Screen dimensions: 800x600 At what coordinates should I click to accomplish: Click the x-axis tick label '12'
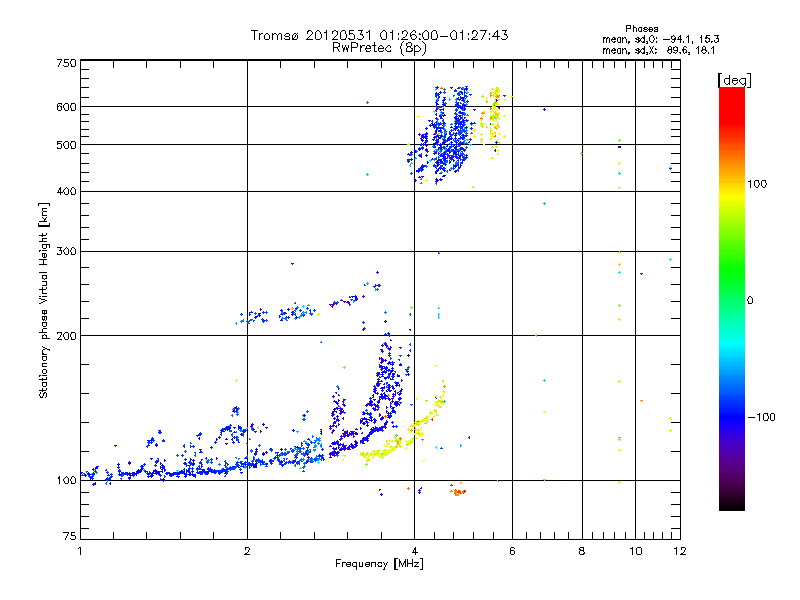click(x=680, y=551)
